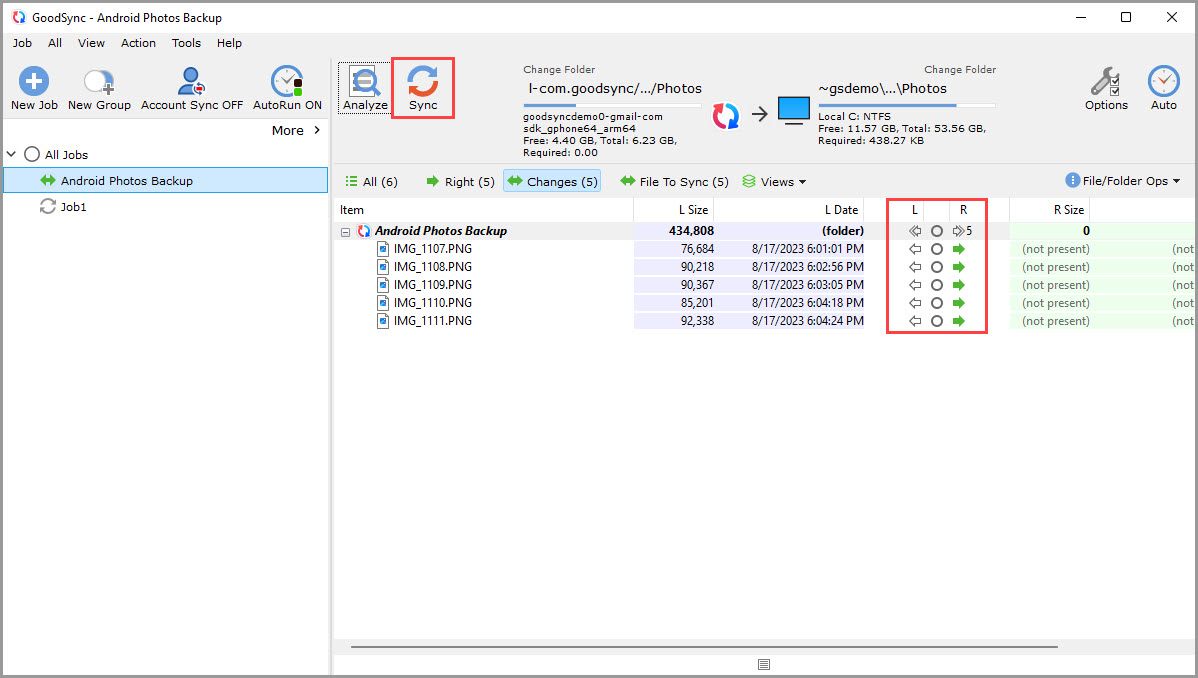Set left arrow direction for IMG_1107.PNG
This screenshot has height=678, width=1198.
[x=915, y=249]
